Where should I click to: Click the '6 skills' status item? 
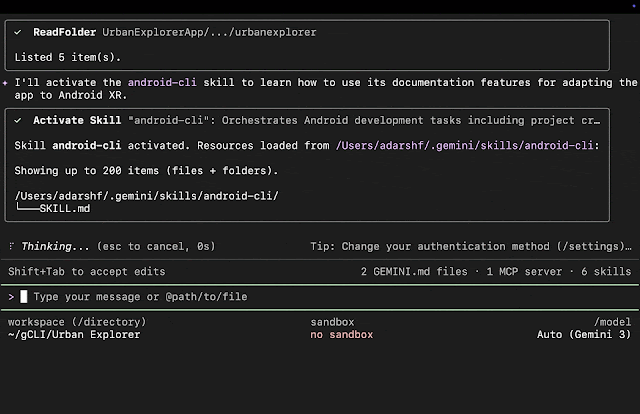click(603, 271)
